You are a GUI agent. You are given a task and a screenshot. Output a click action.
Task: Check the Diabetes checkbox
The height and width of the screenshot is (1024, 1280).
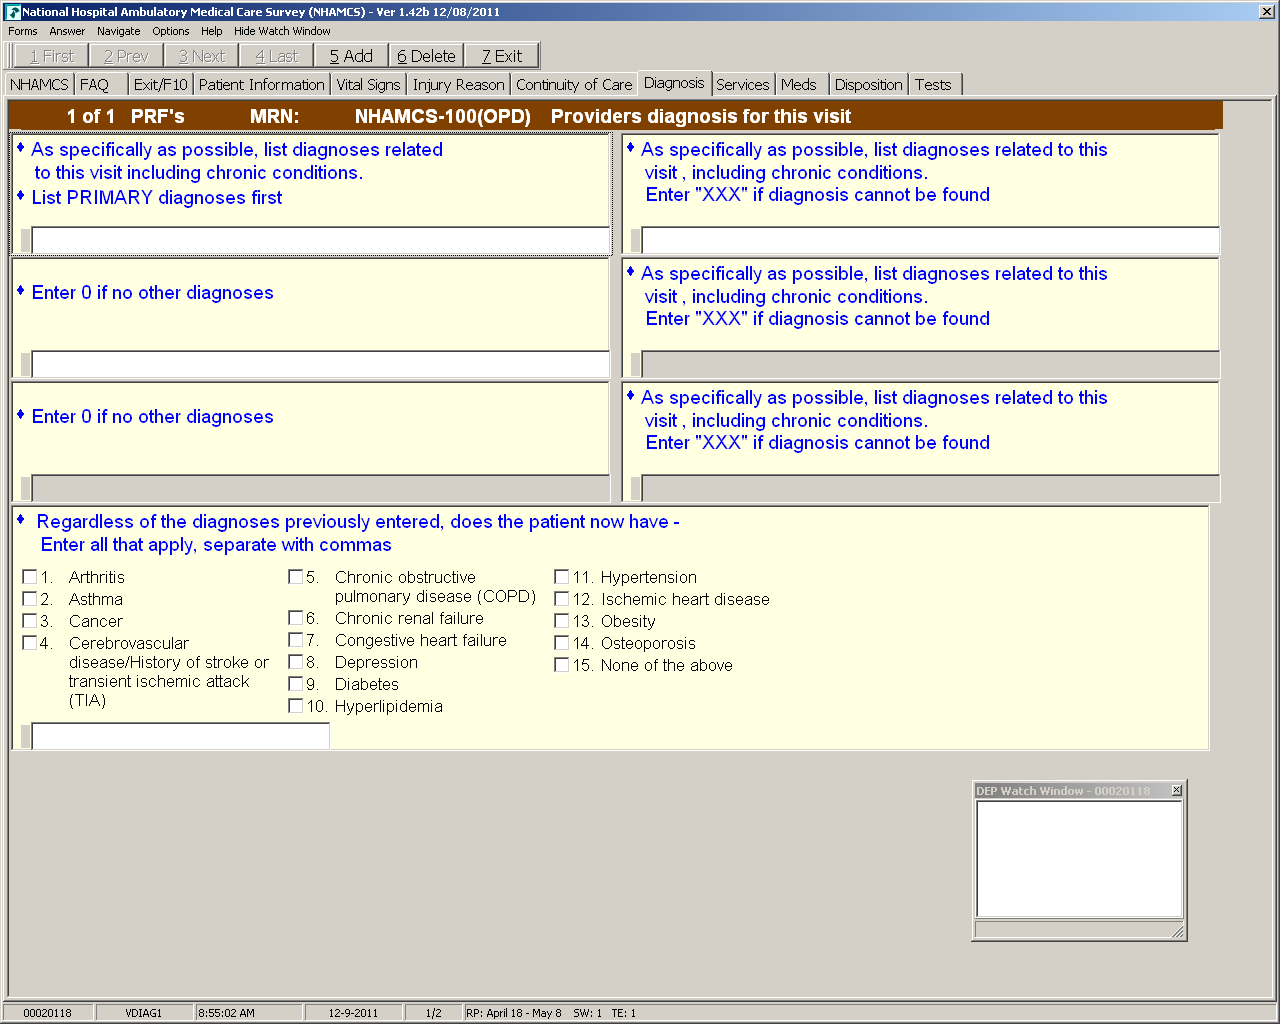296,684
